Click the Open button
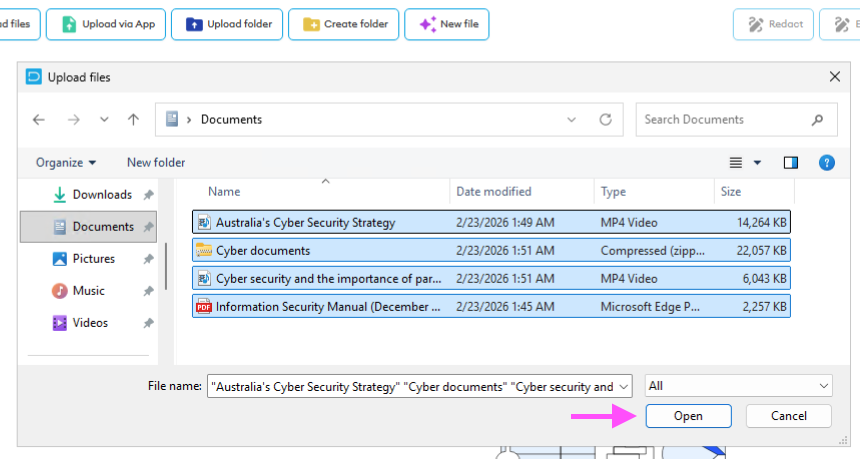The image size is (860, 459). tap(688, 416)
